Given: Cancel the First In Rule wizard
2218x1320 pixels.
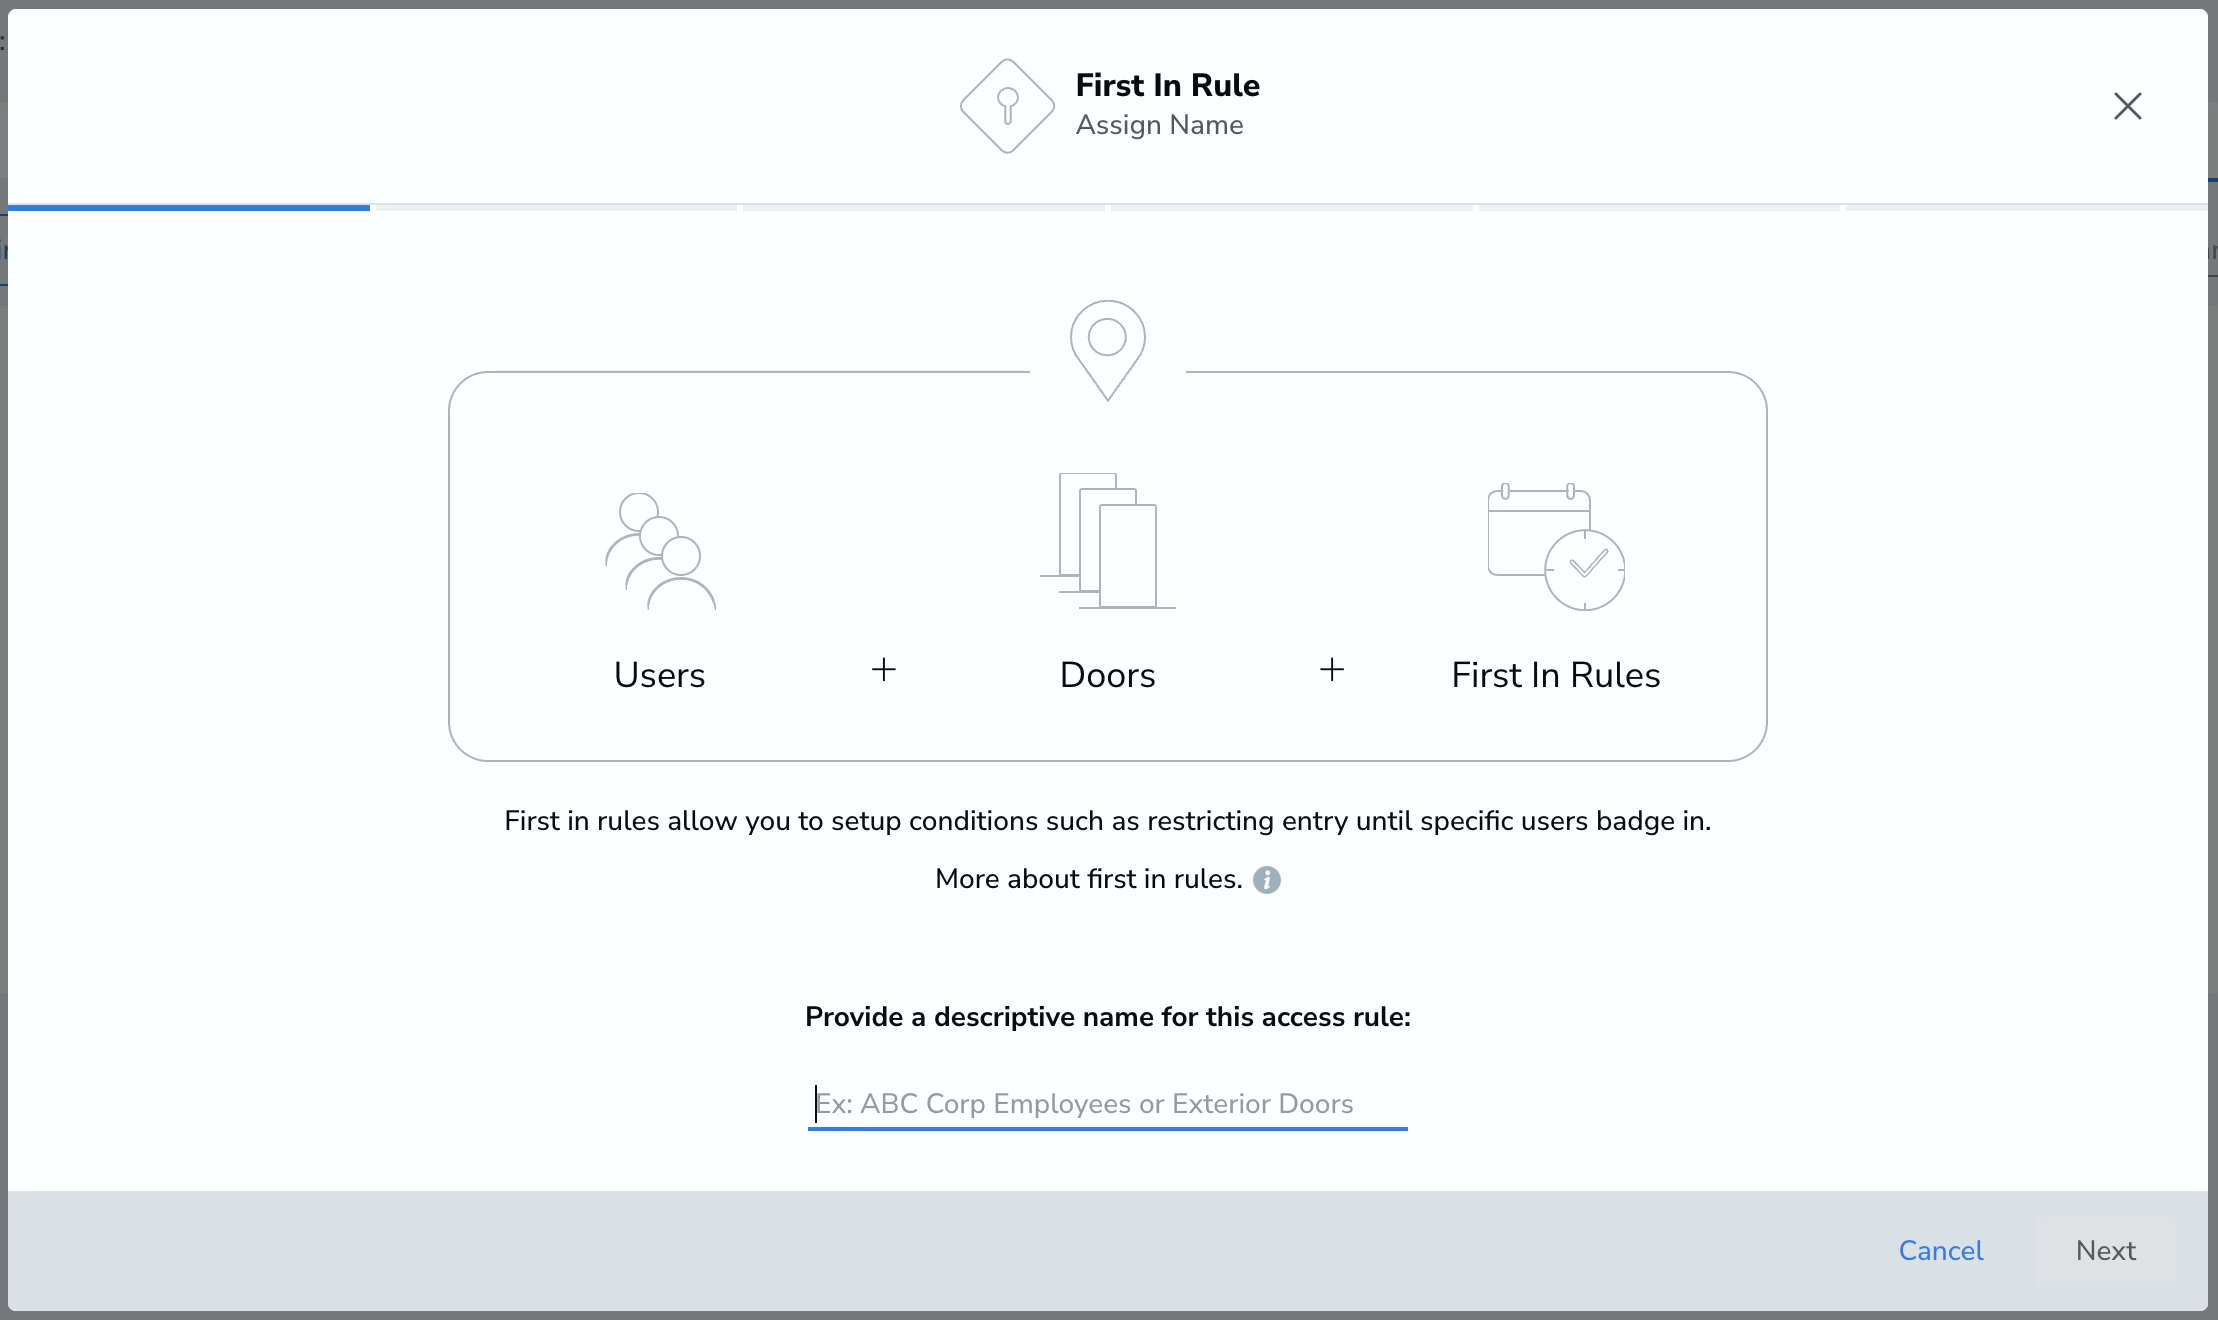Looking at the screenshot, I should coord(1941,1251).
